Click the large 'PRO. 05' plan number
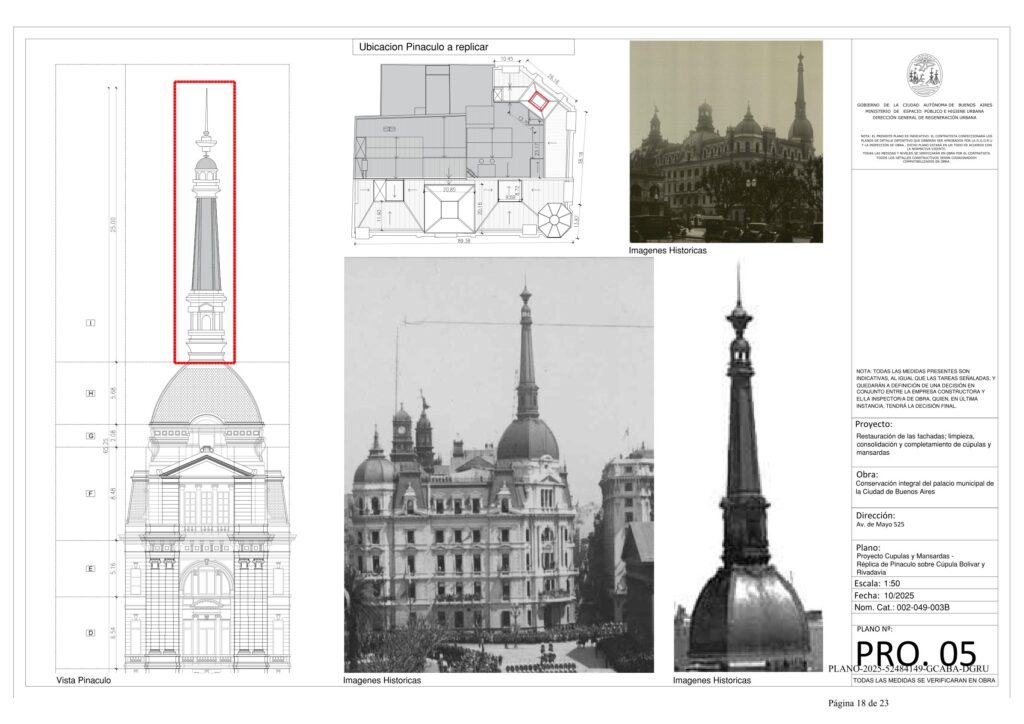The image size is (1024, 724). 916,652
